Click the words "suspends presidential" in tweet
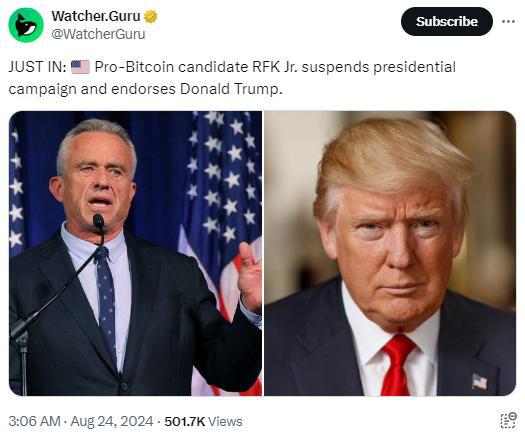This screenshot has height=440, width=525. coord(378,67)
